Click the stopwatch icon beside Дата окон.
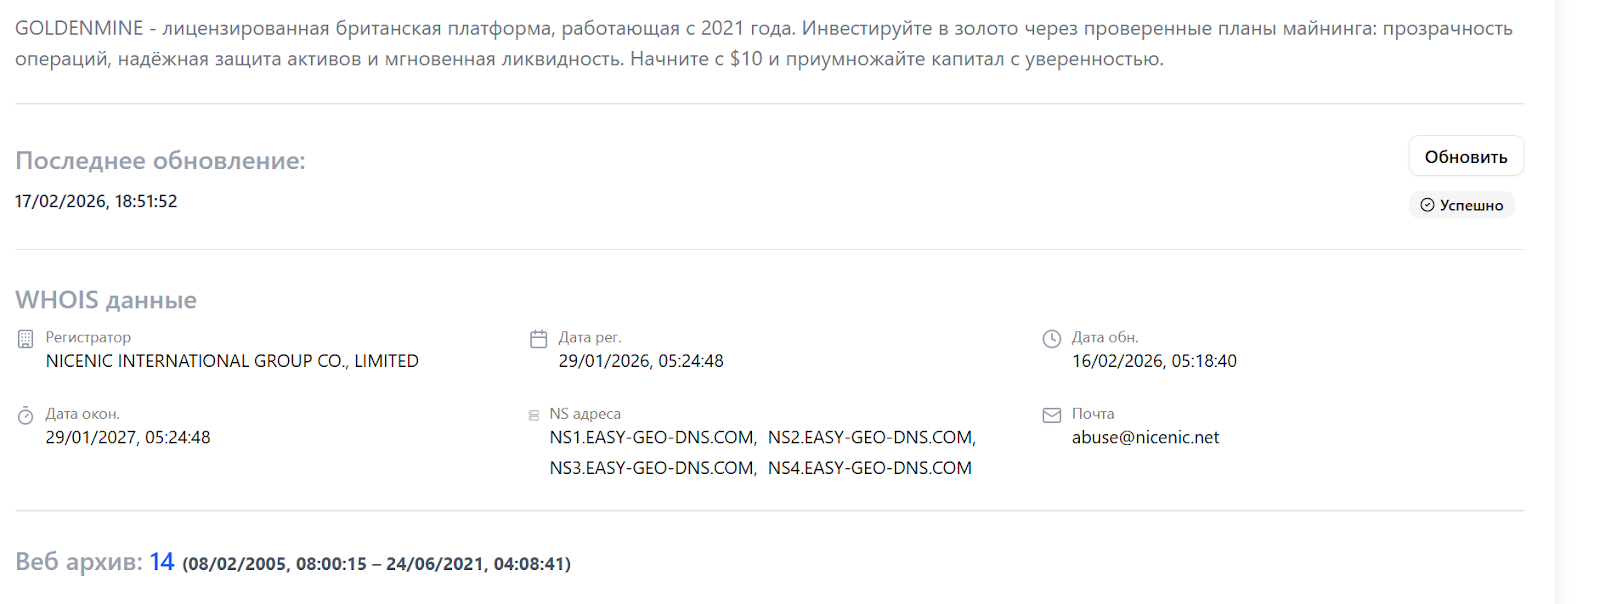1600x604 pixels. pos(26,415)
